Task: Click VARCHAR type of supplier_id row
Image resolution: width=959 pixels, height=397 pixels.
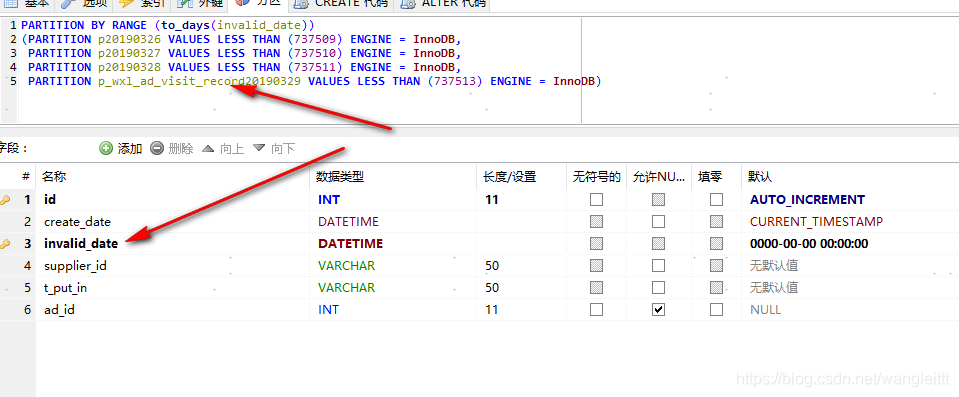Action: tap(346, 265)
